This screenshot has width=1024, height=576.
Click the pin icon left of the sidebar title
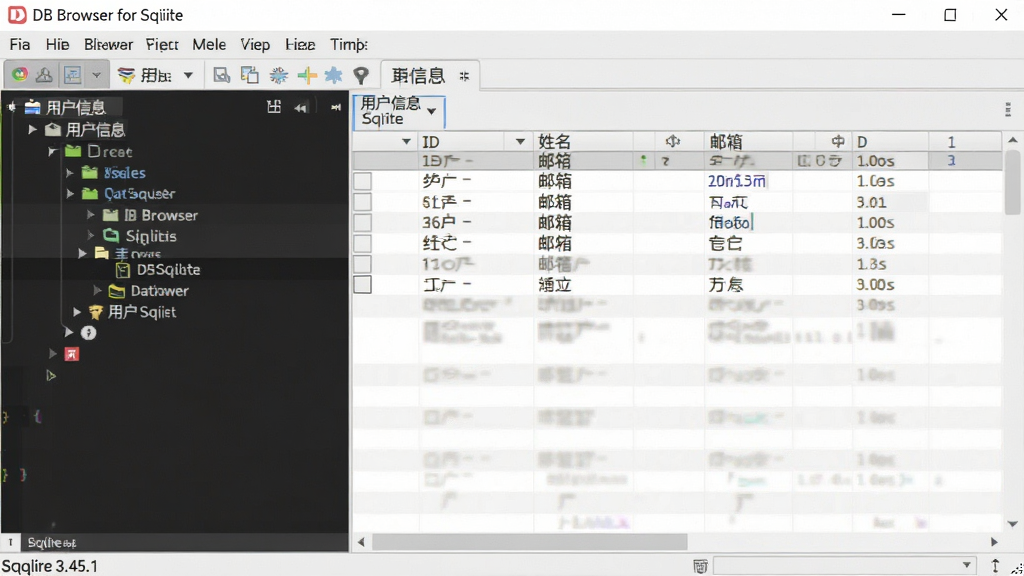tap(12, 106)
